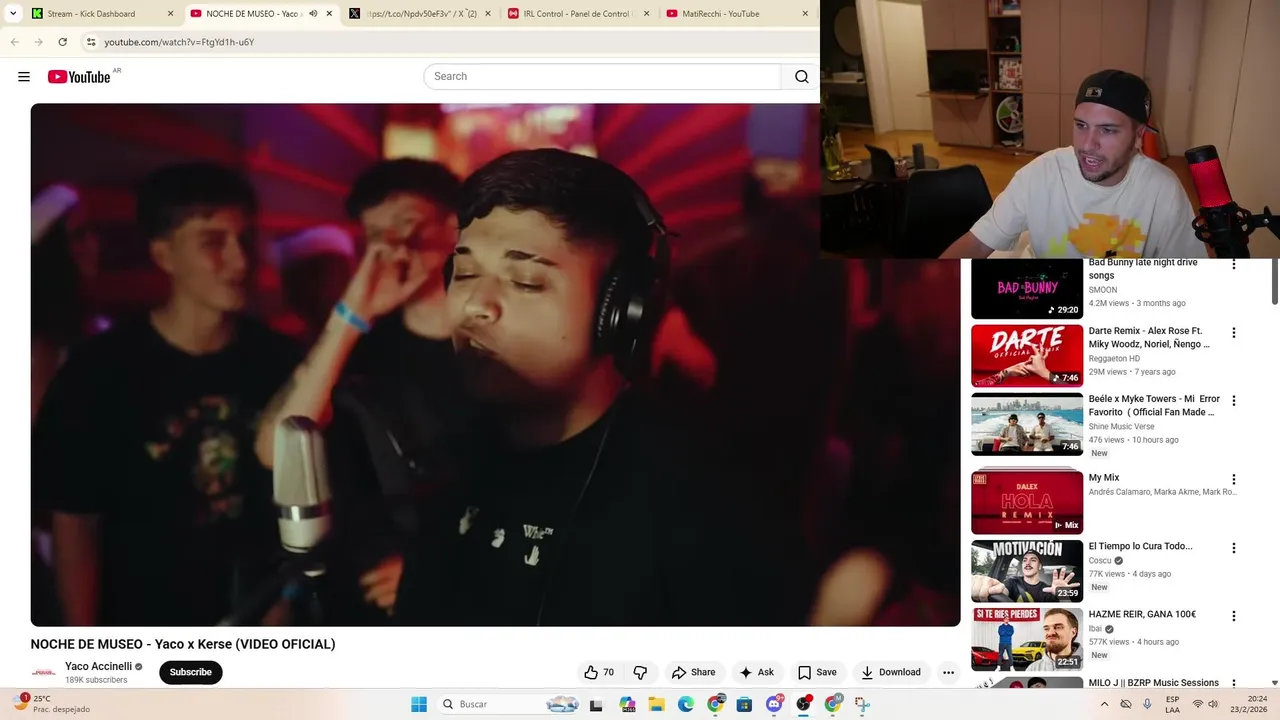This screenshot has width=1280, height=720.
Task: Show hidden system tray icons
Action: click(x=1104, y=704)
